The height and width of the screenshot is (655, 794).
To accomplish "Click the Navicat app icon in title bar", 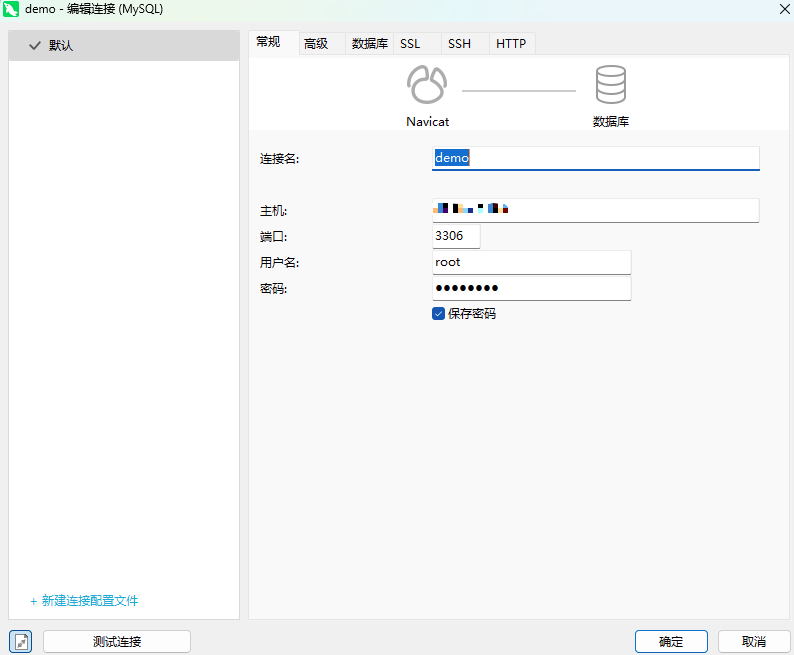I will (12, 9).
